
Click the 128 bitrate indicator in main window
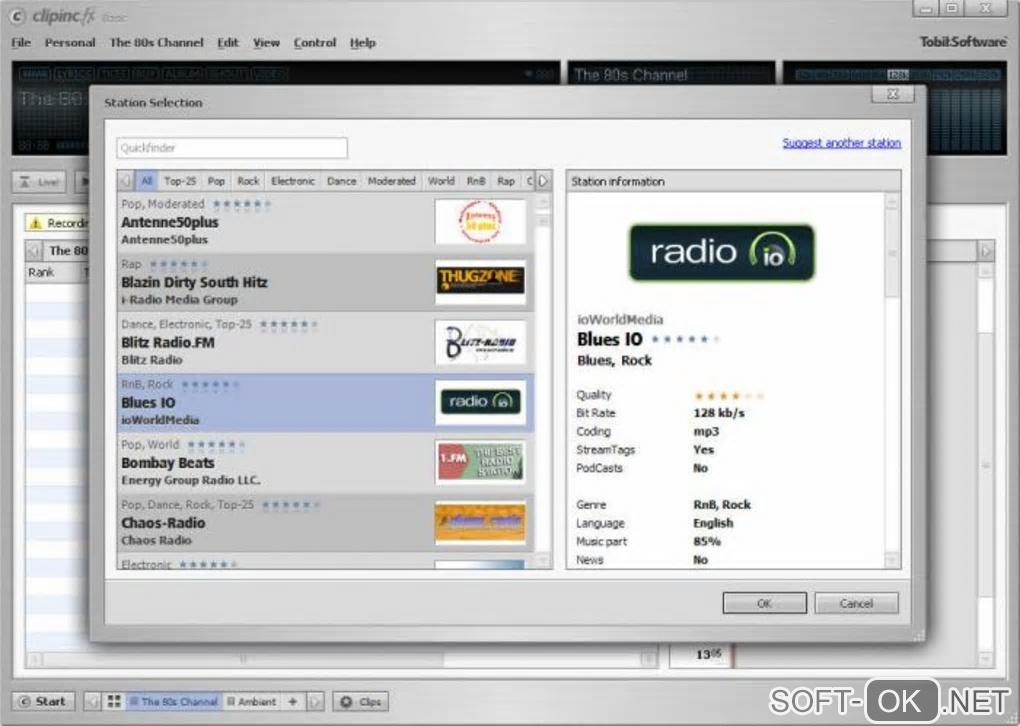[x=898, y=75]
